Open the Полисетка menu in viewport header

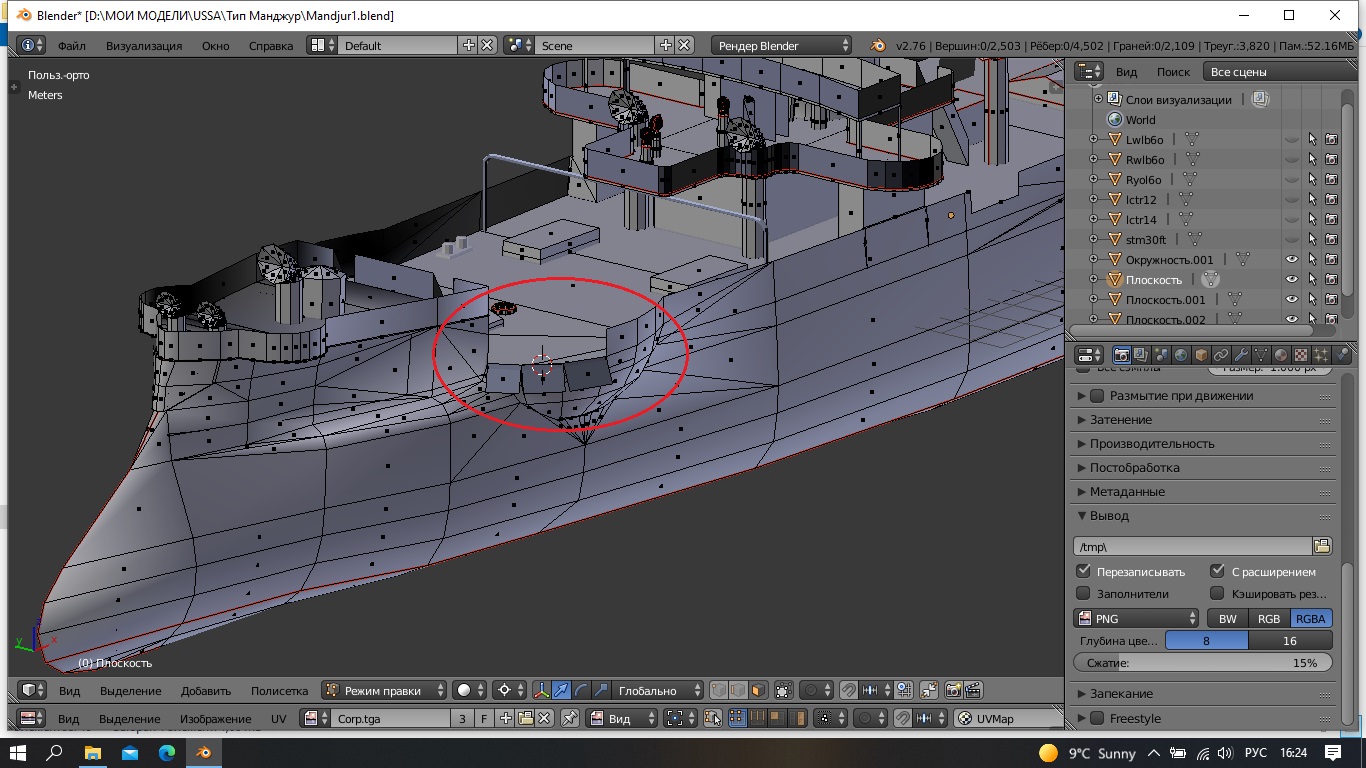(x=279, y=690)
